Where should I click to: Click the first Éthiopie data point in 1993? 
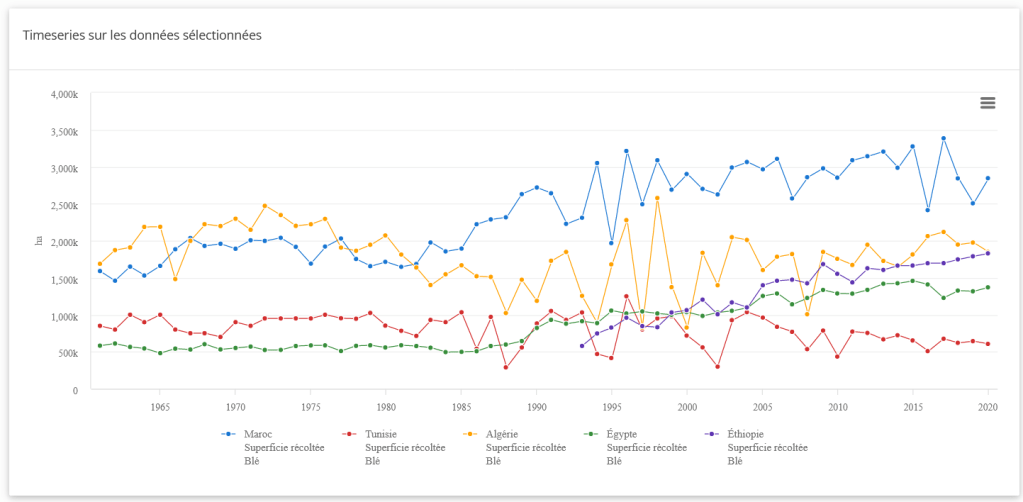(x=581, y=346)
